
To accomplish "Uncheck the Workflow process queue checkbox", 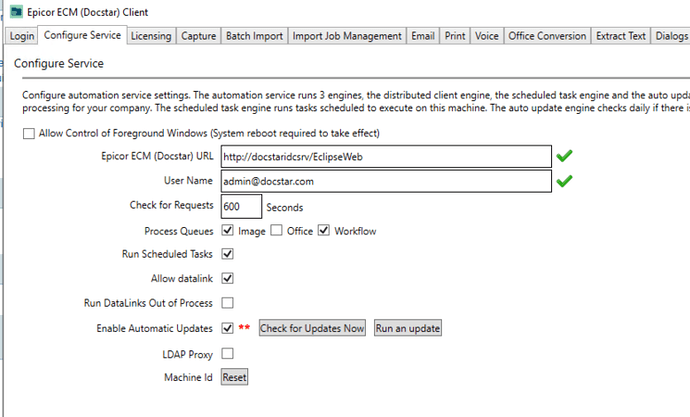I will point(324,230).
